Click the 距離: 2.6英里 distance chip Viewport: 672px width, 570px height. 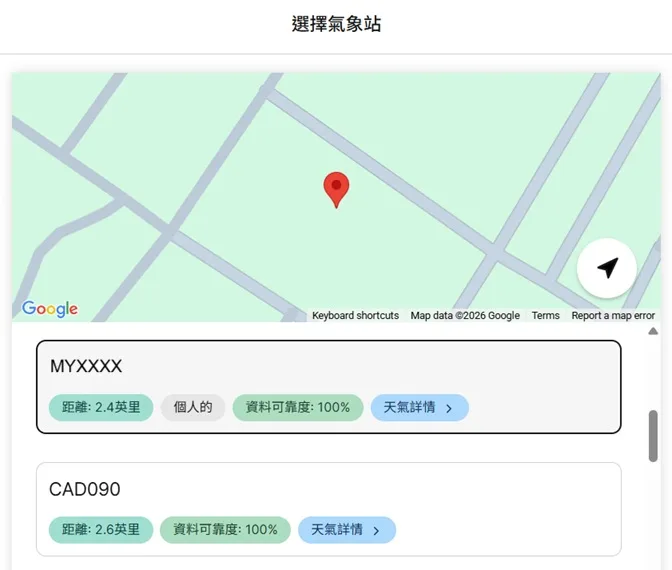(x=101, y=530)
